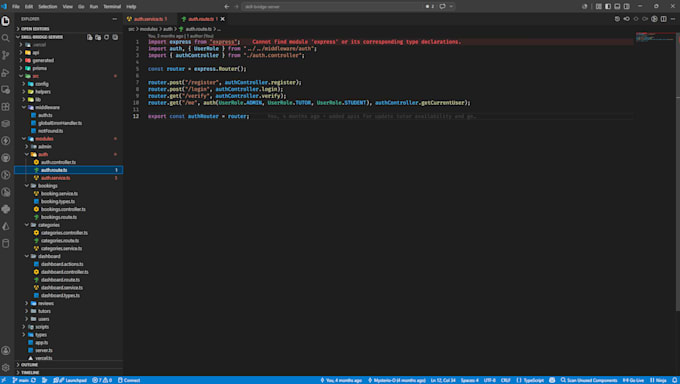The width and height of the screenshot is (680, 384).
Task: Expand the OUTLINE section
Action: click(x=69, y=365)
